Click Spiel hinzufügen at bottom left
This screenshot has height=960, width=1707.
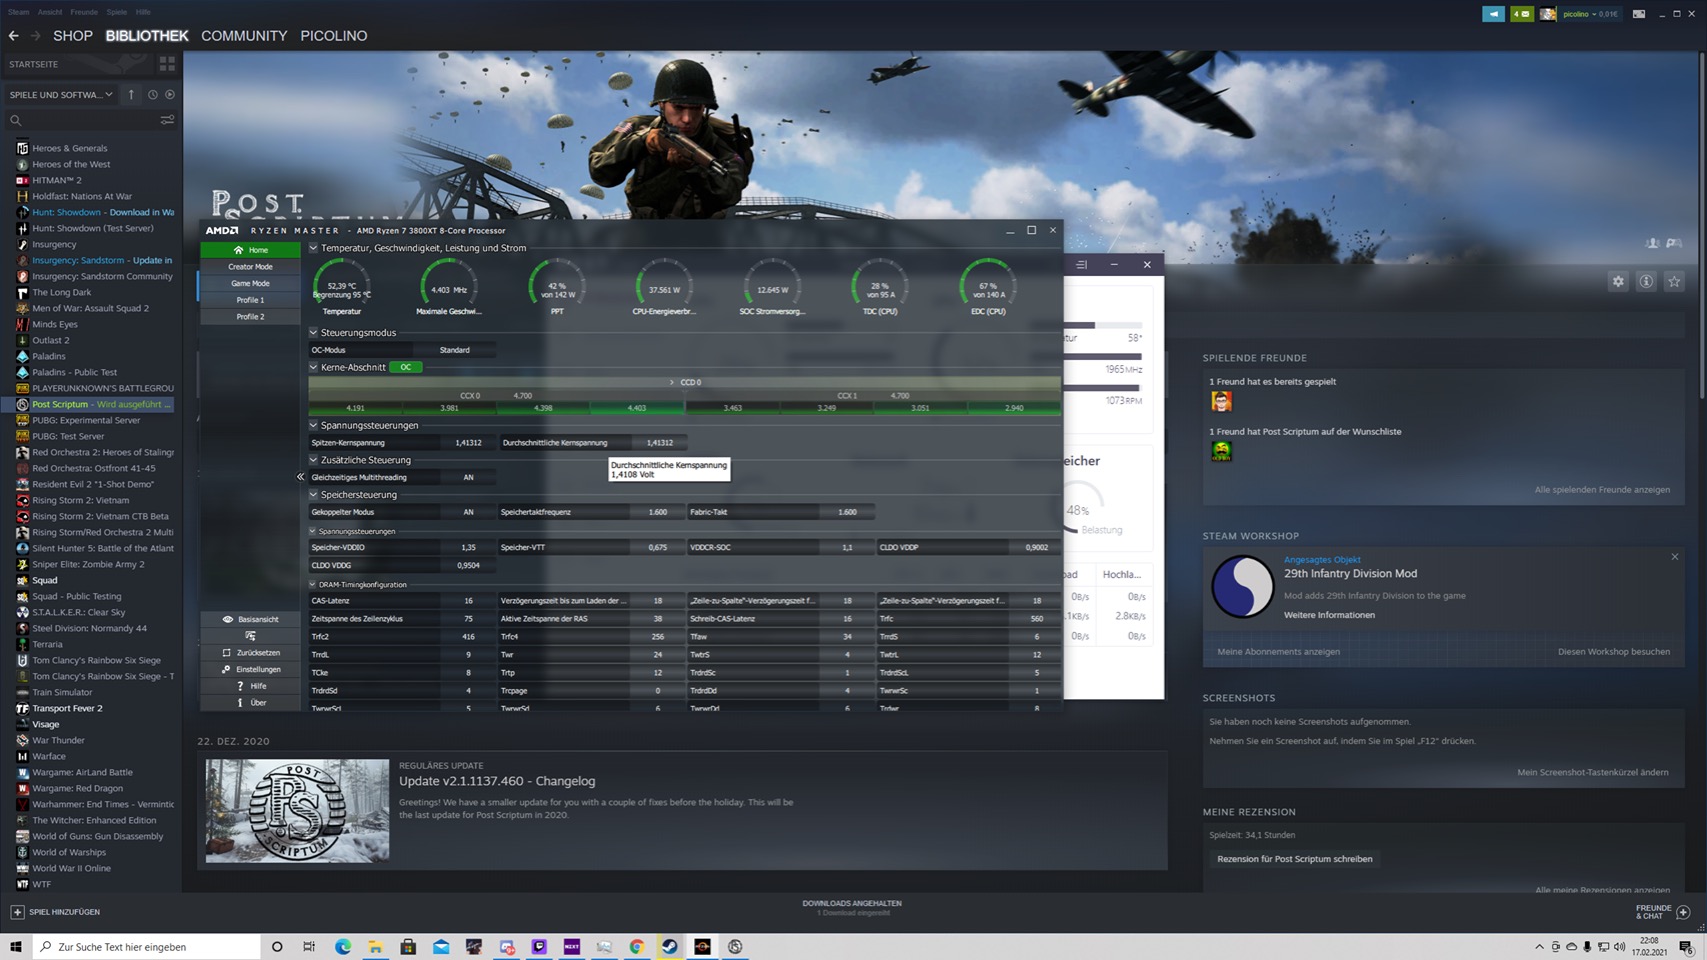[55, 912]
